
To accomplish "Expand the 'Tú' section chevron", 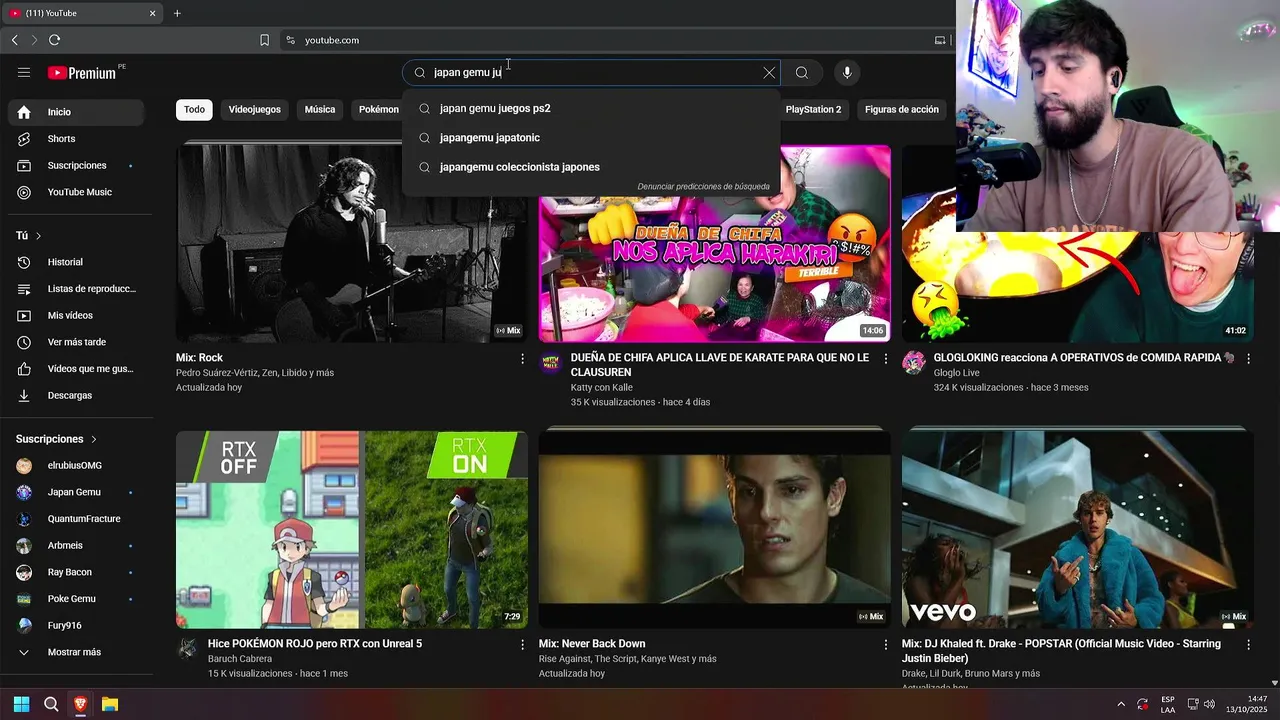I will click(38, 236).
